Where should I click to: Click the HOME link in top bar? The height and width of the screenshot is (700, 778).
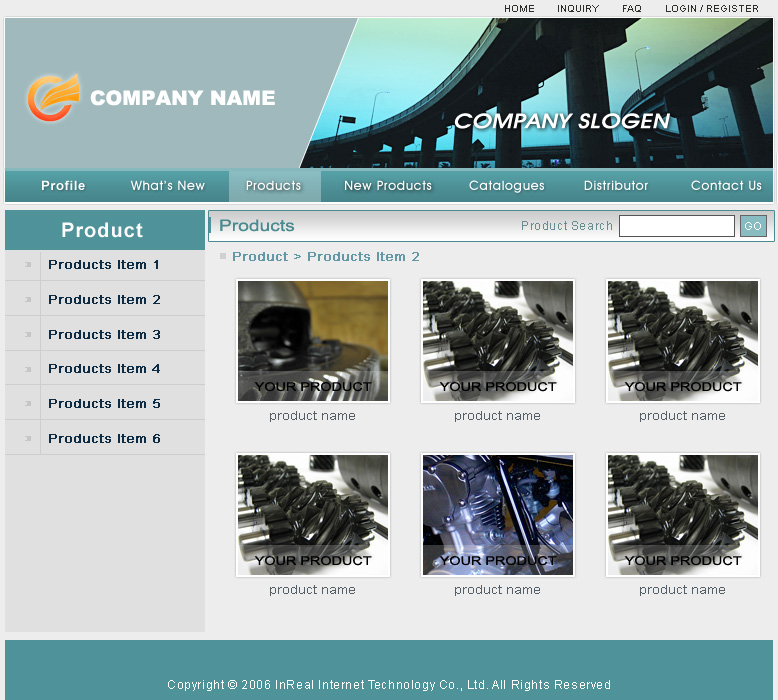pyautogui.click(x=519, y=9)
